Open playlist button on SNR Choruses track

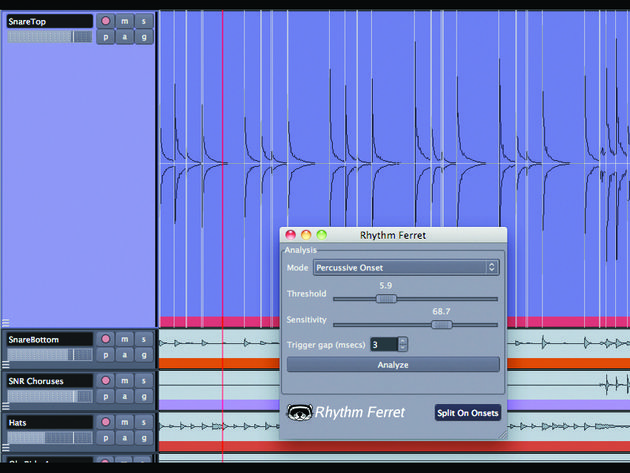pos(106,397)
